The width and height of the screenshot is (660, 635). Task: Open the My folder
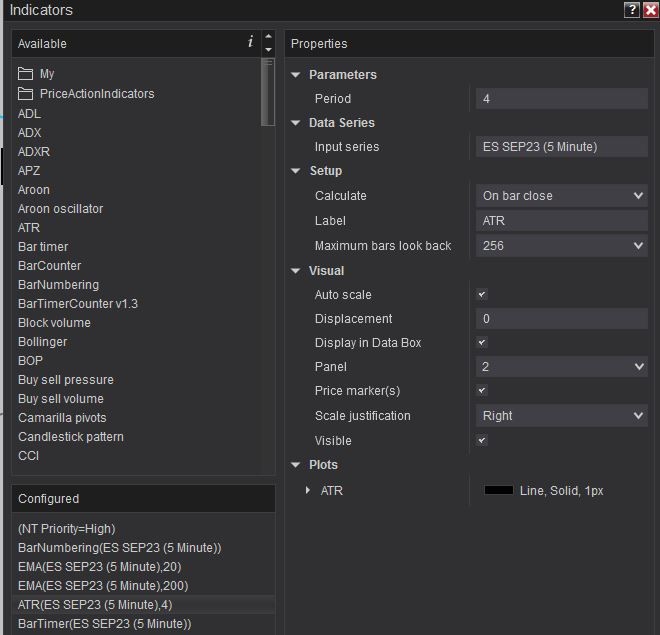[36, 74]
